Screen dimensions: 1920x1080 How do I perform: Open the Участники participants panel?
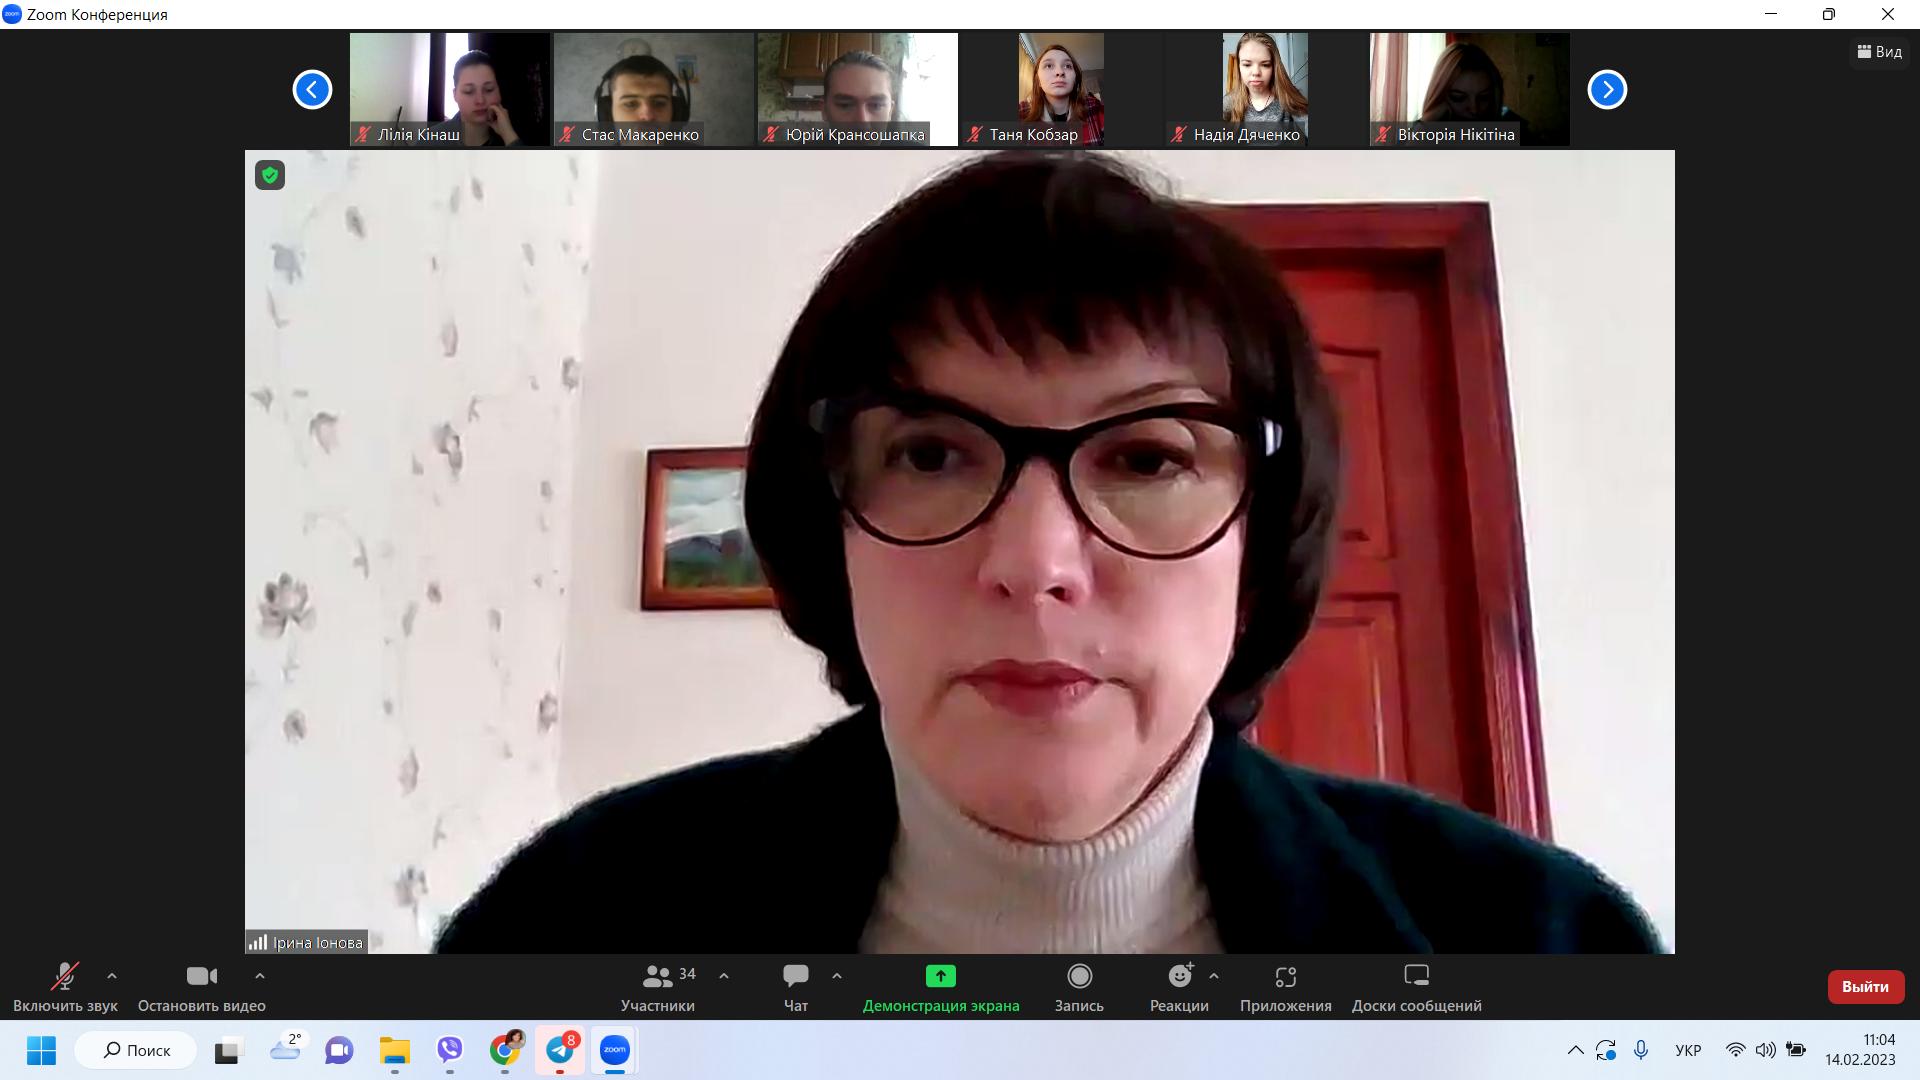click(x=657, y=986)
